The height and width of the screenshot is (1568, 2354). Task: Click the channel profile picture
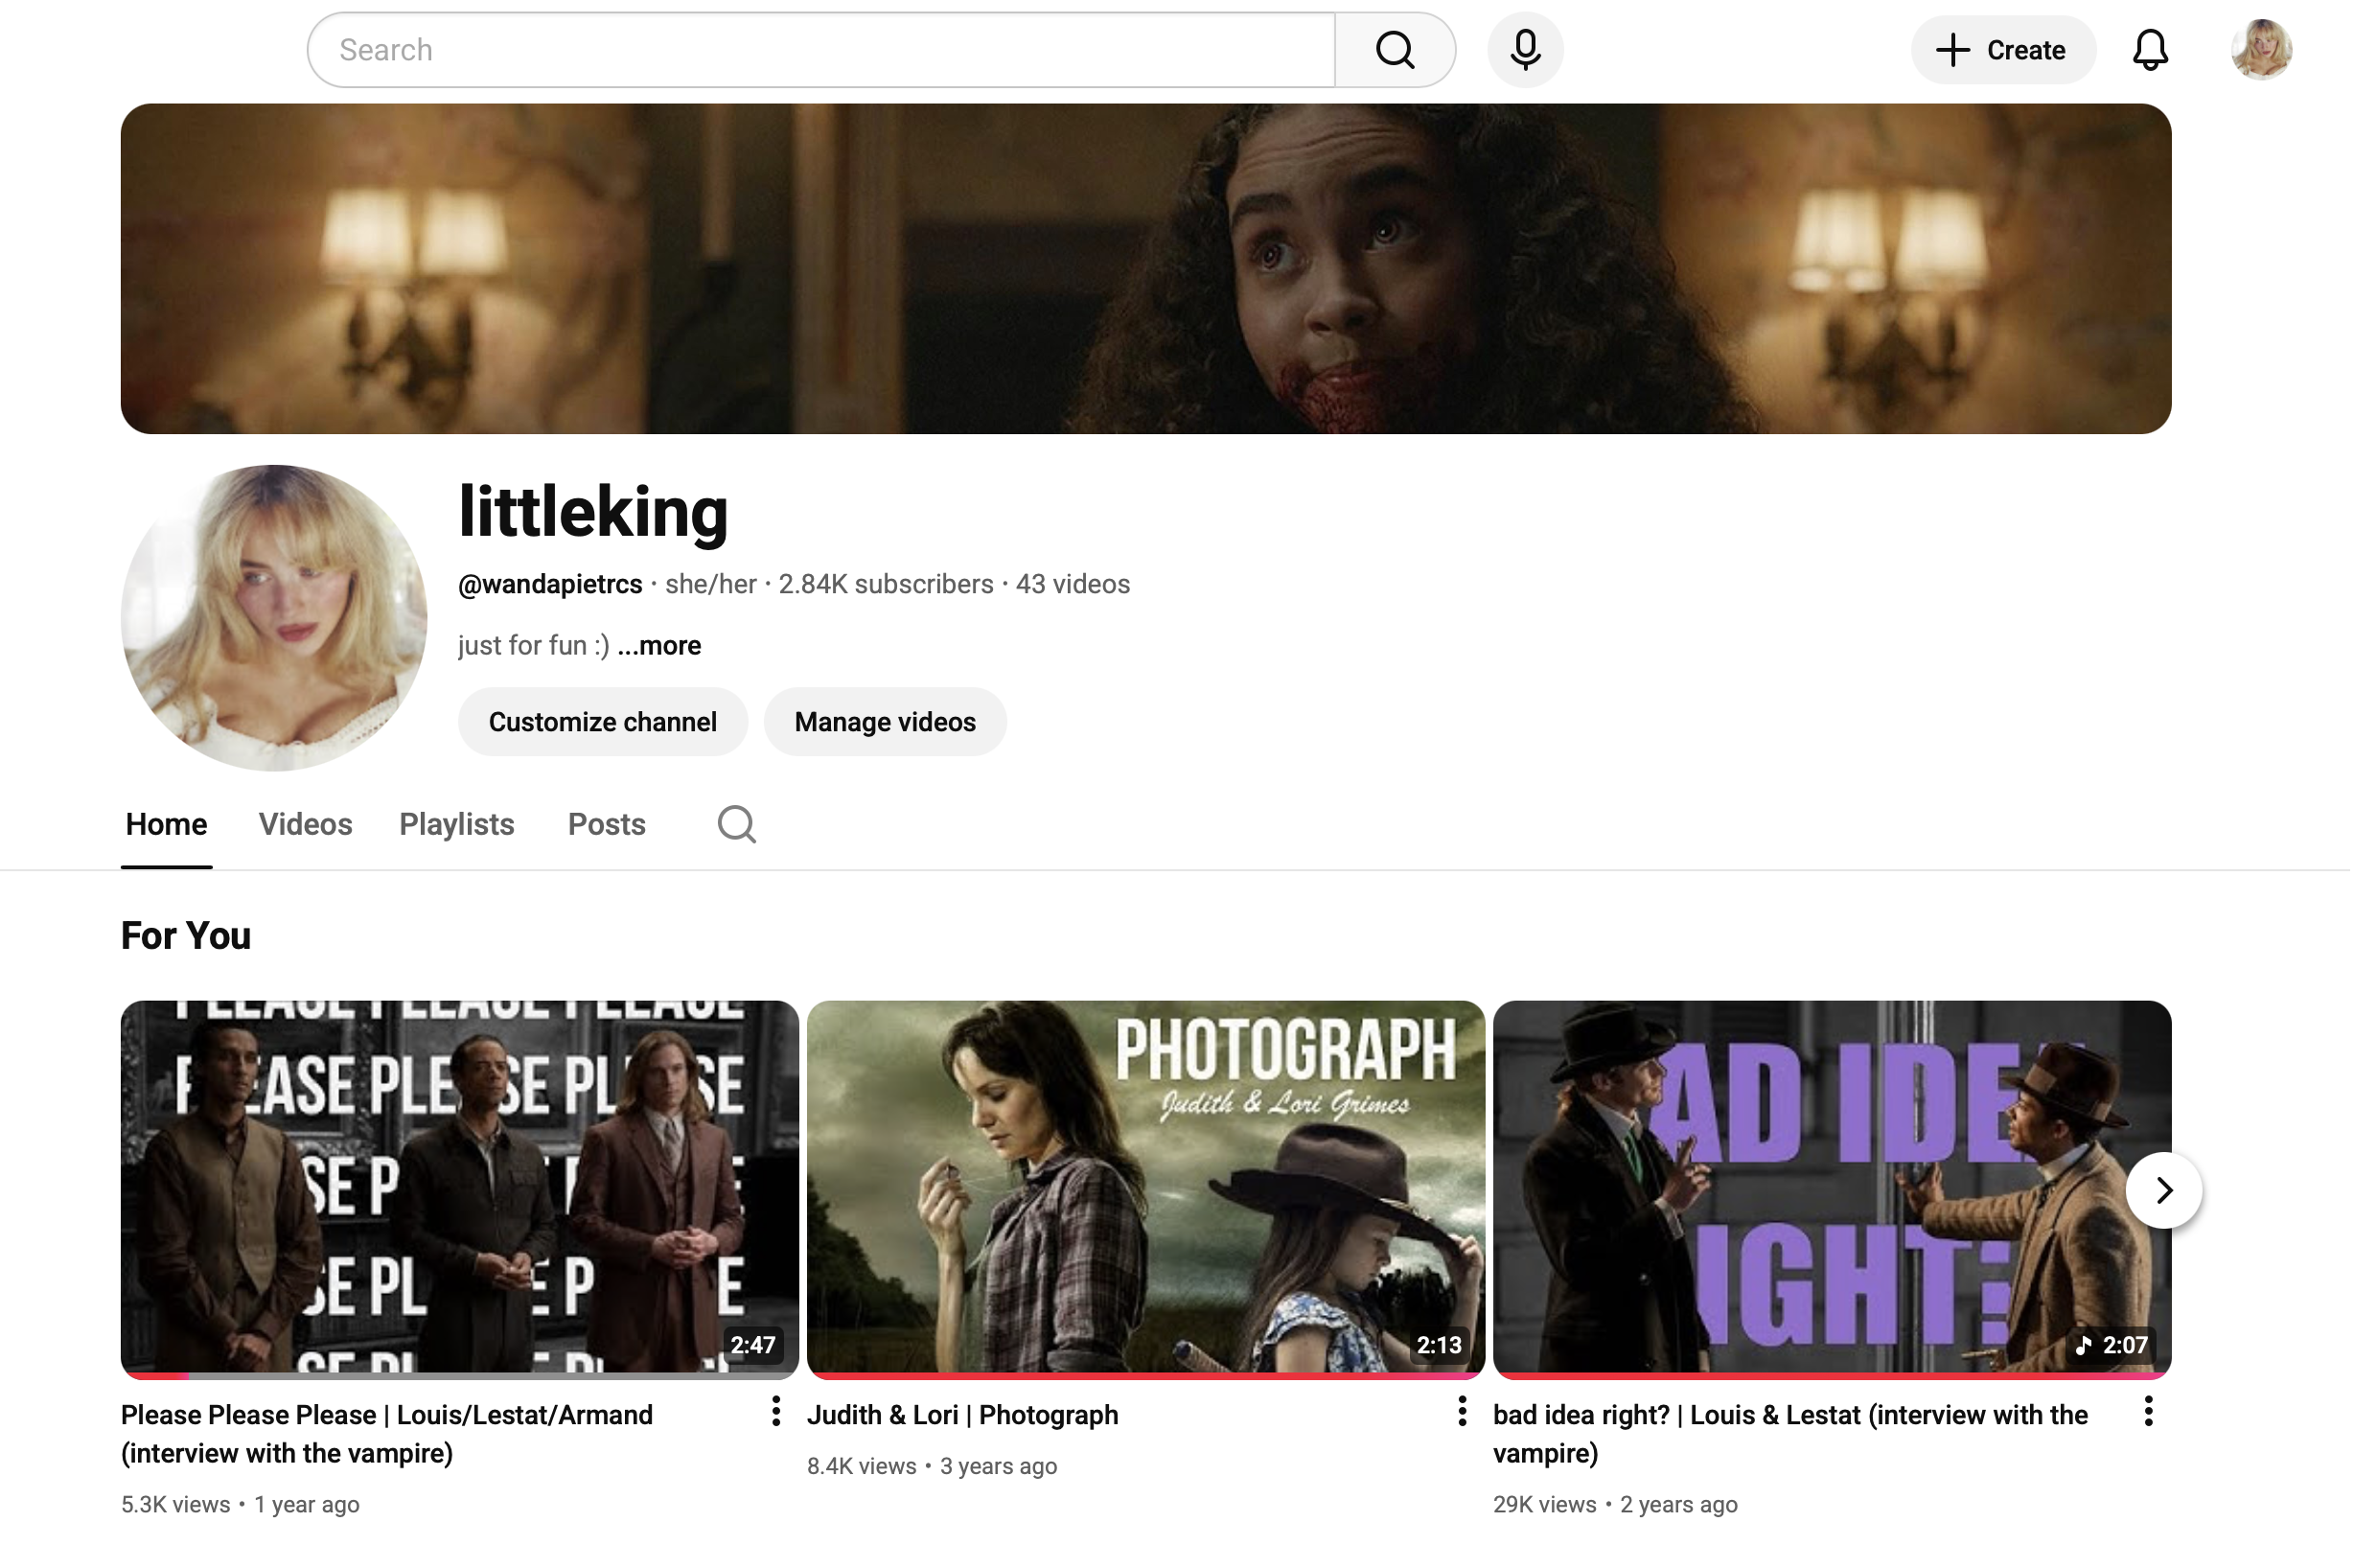tap(274, 618)
